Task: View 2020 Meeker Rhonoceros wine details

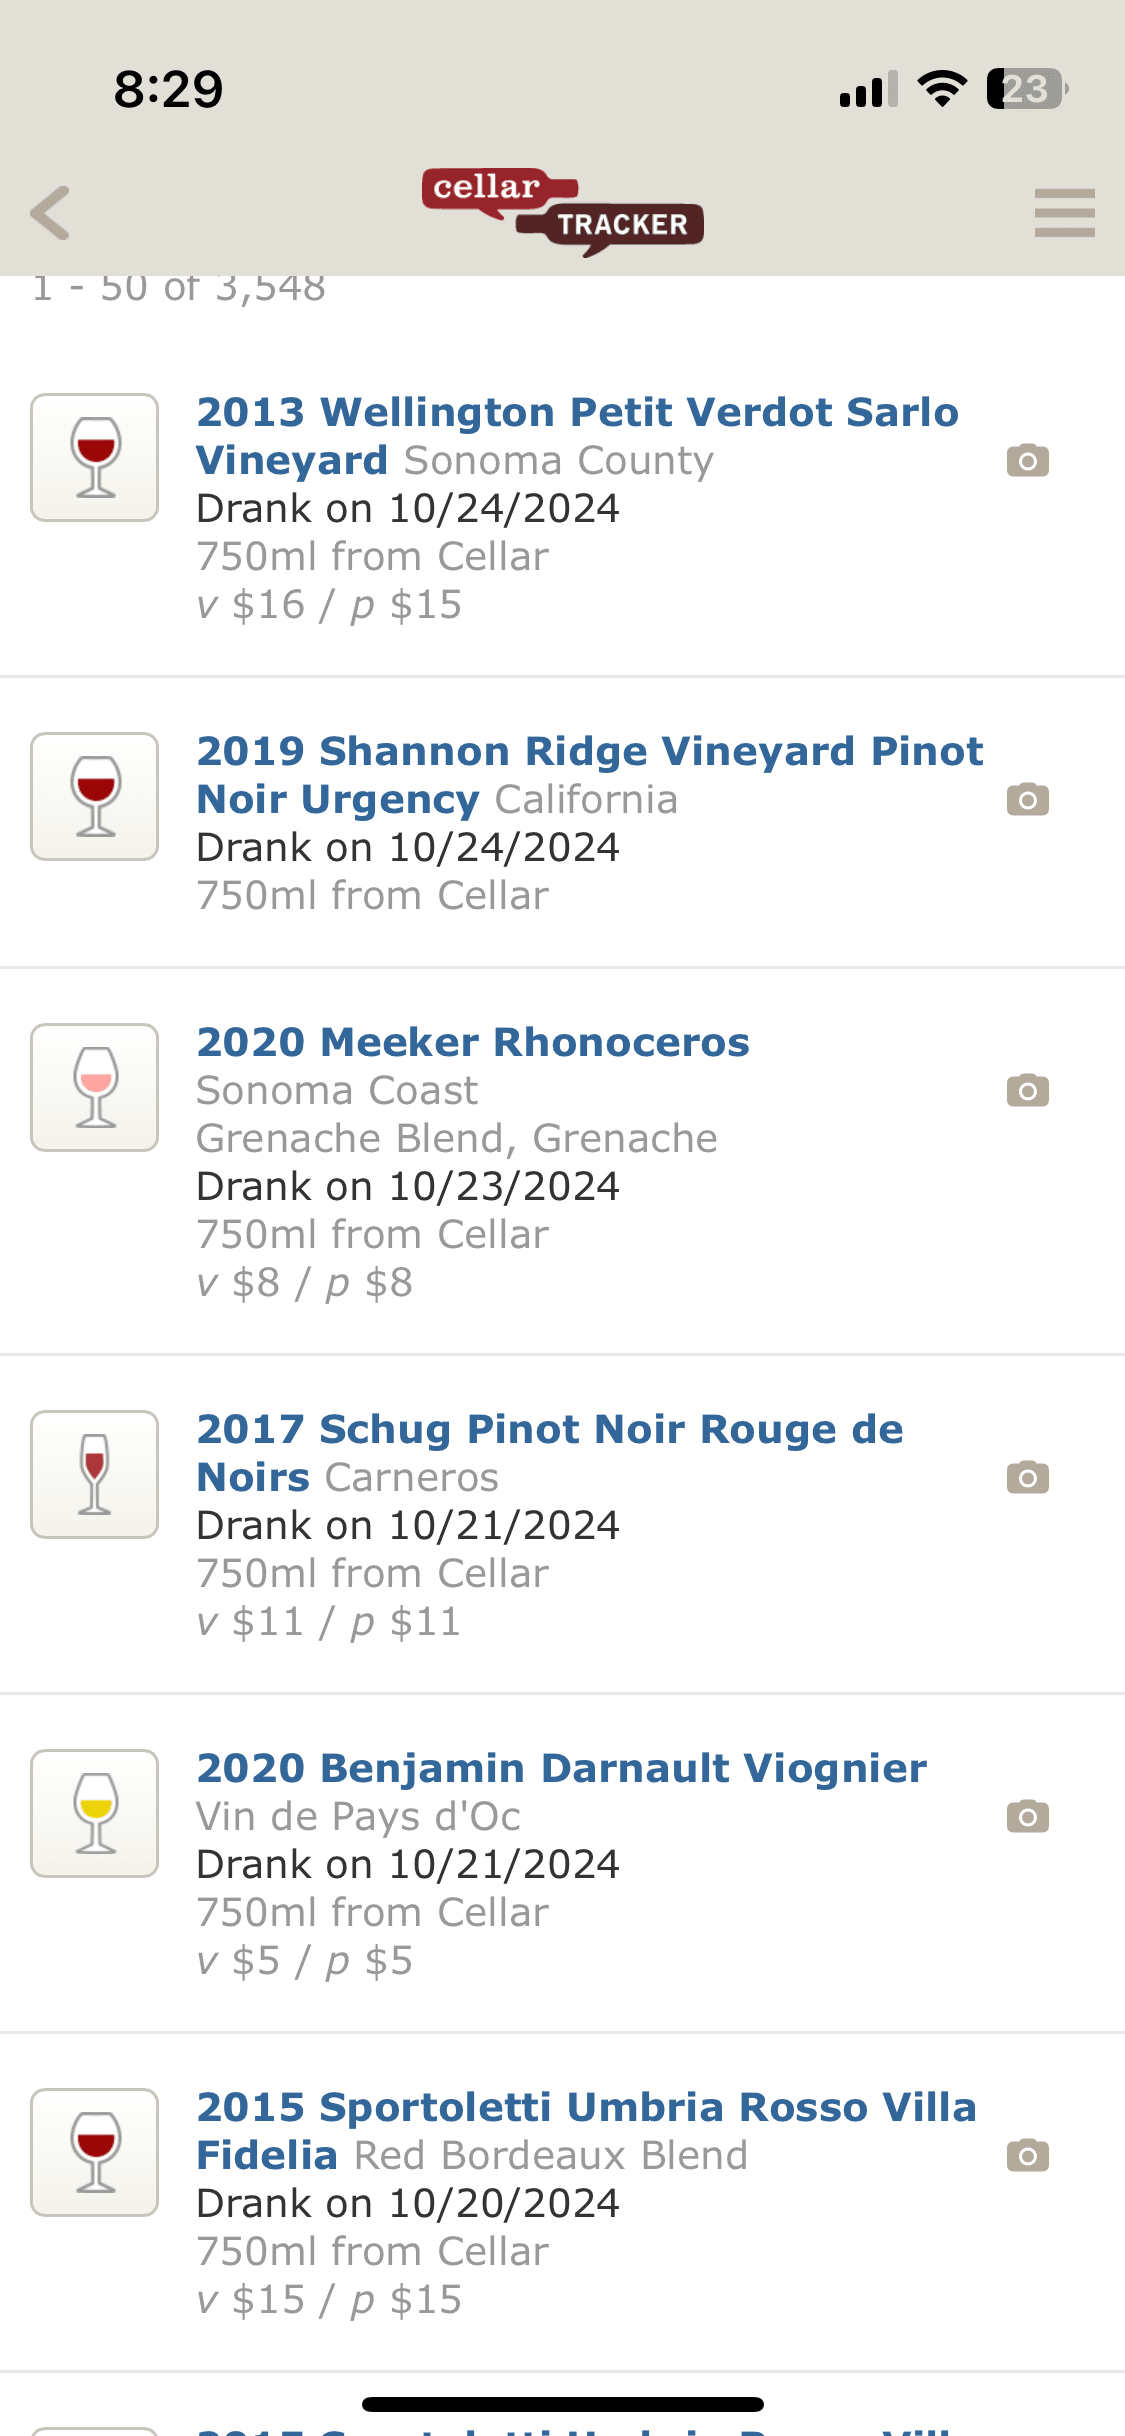Action: coord(473,1042)
